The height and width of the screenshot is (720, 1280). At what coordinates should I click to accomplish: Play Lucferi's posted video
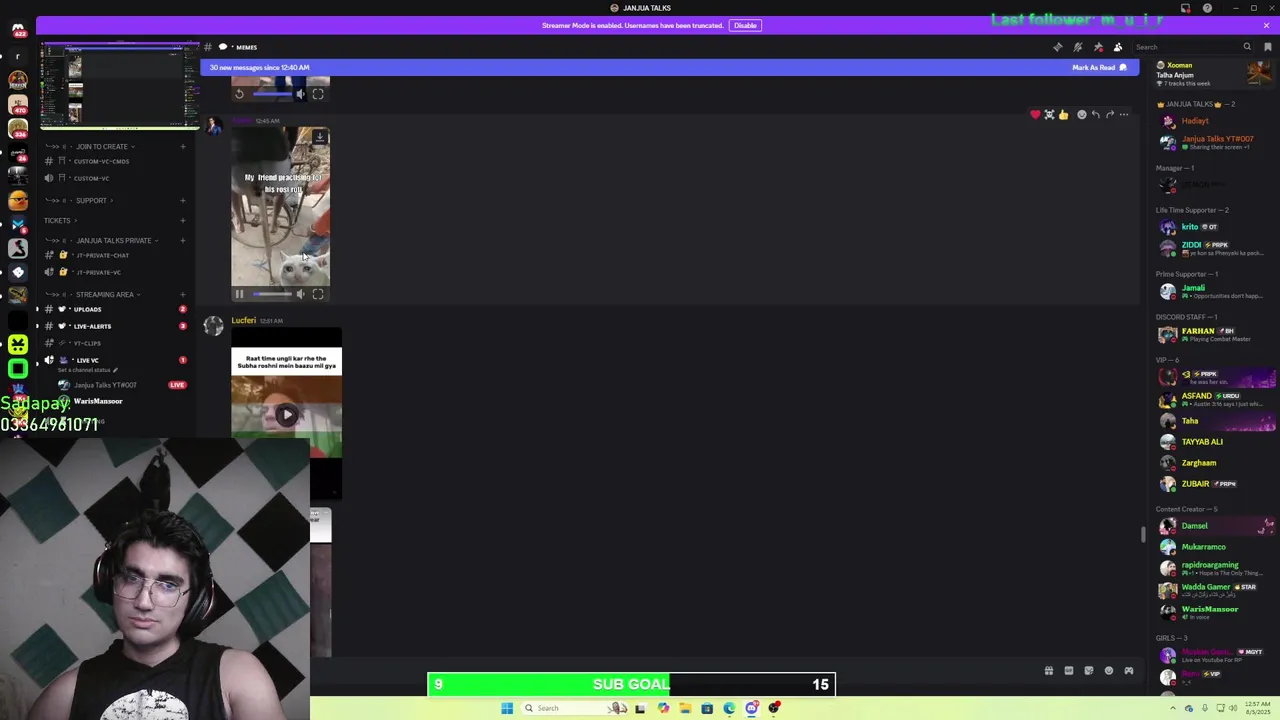287,415
